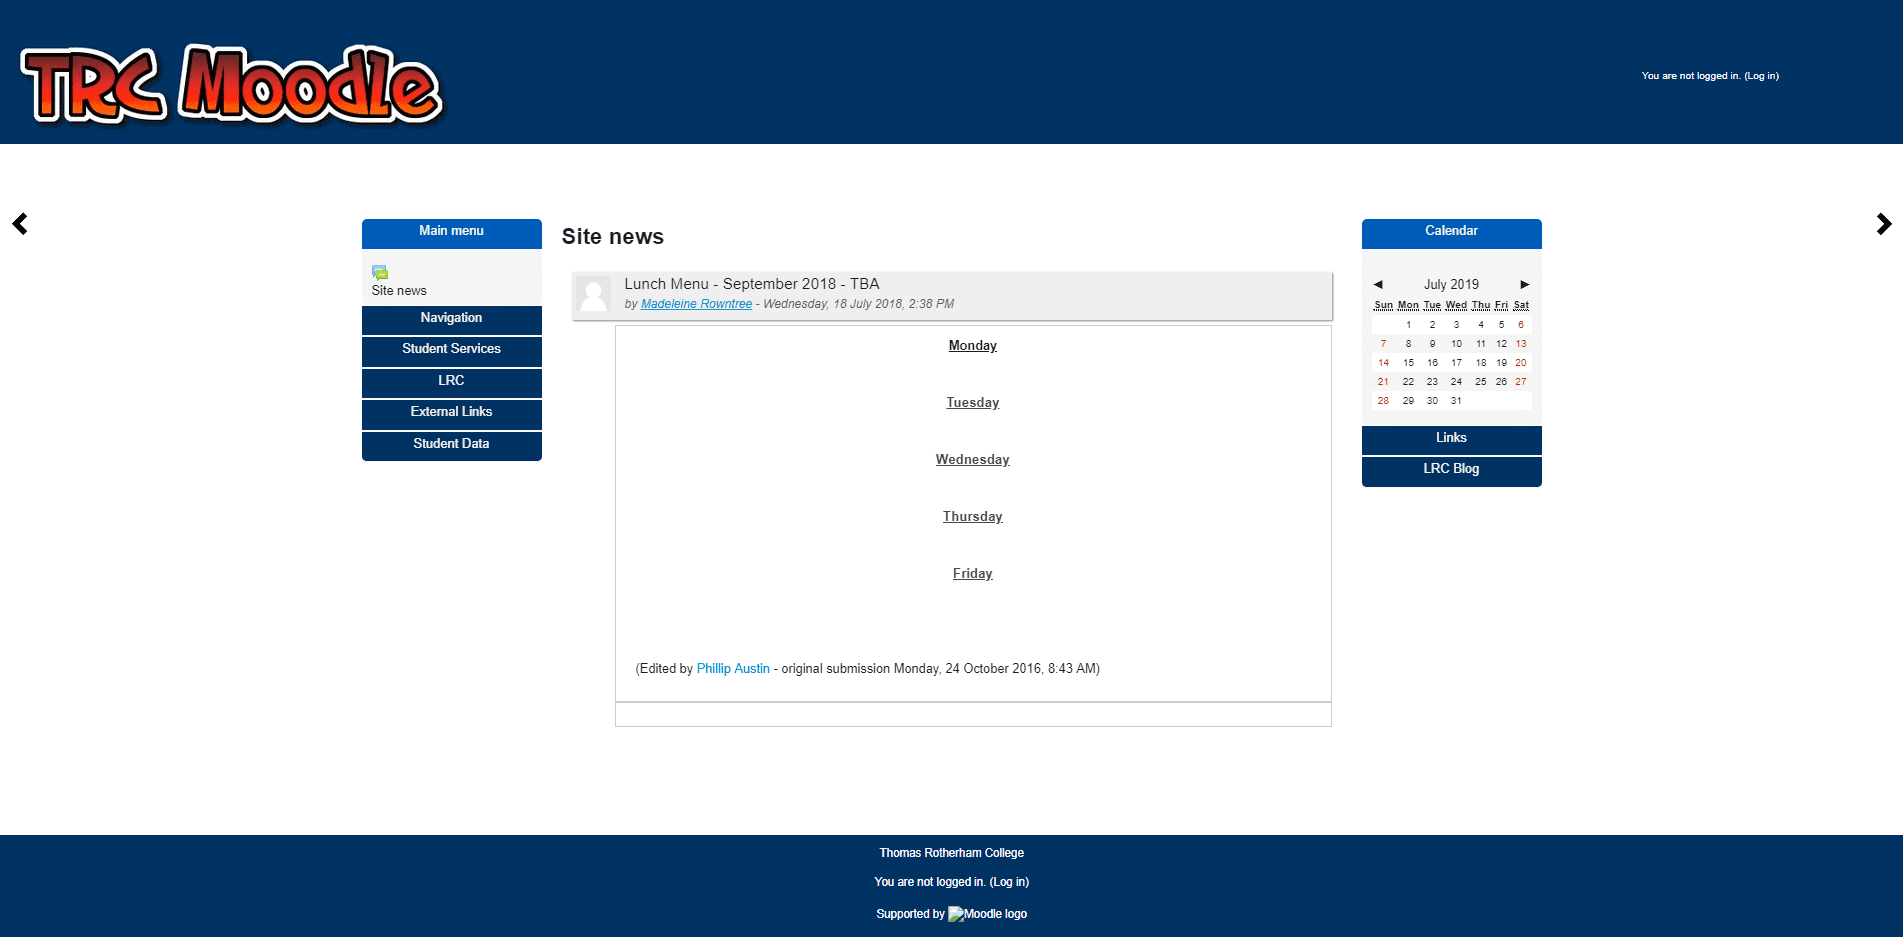The image size is (1903, 937).
Task: Click the Site news forum icon
Action: (x=380, y=272)
